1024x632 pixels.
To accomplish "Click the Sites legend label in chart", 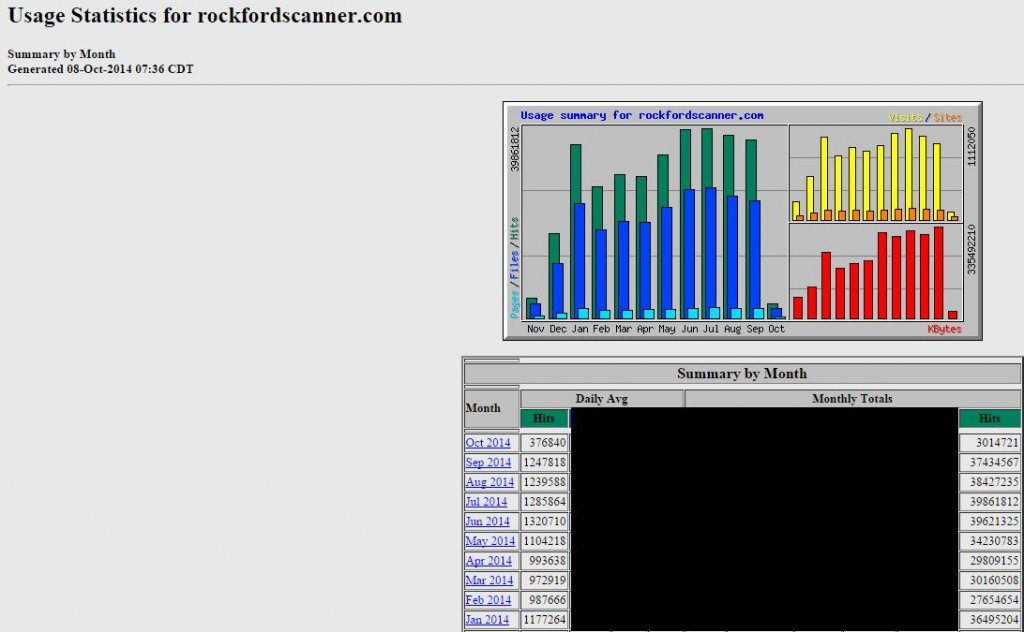I will coord(947,118).
